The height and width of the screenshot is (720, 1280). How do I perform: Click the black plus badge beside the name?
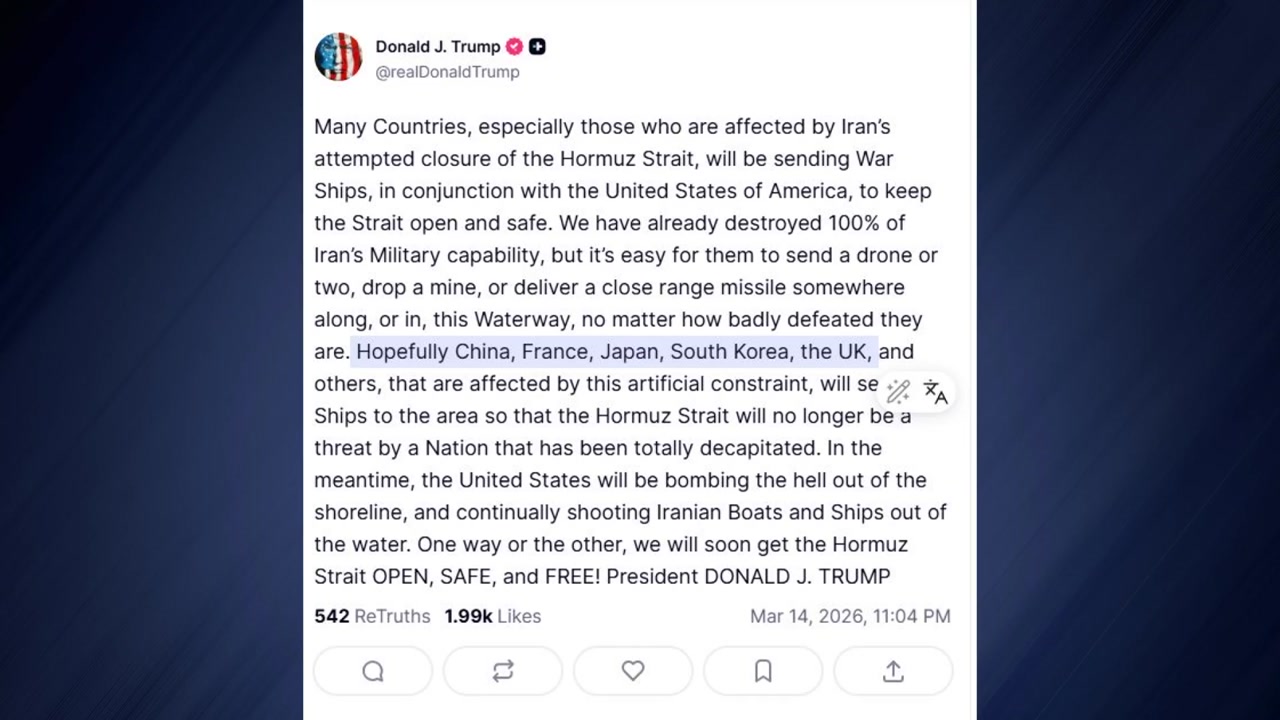pyautogui.click(x=537, y=47)
